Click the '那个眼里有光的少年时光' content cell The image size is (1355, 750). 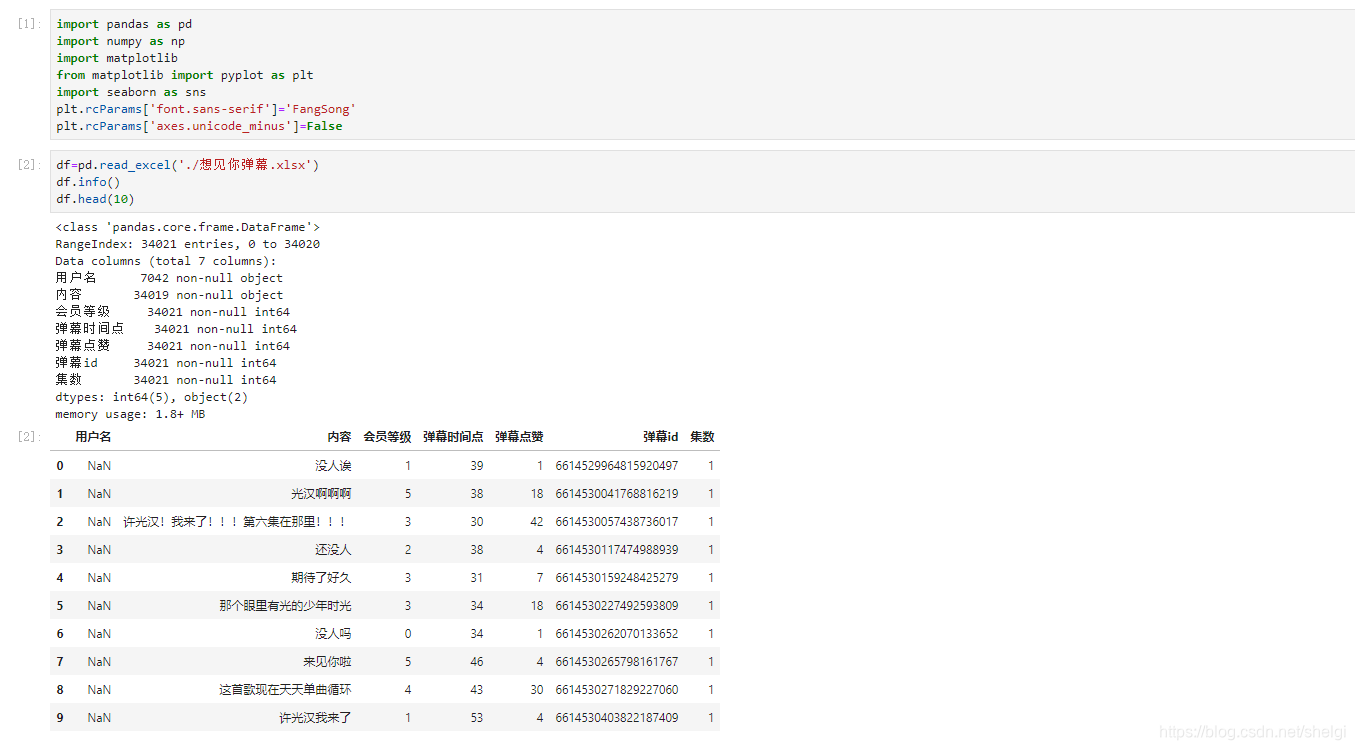pos(285,606)
